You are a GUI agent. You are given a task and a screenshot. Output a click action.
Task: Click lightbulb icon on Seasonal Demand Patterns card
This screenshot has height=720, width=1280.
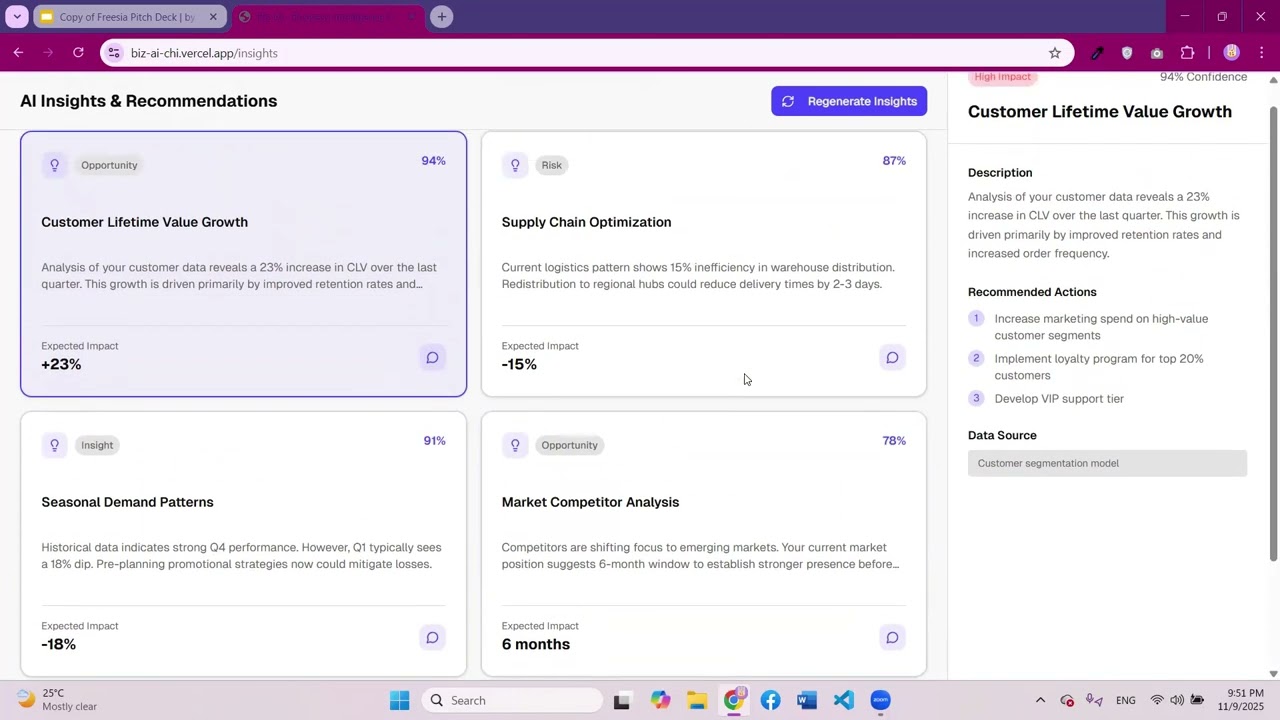(x=55, y=445)
